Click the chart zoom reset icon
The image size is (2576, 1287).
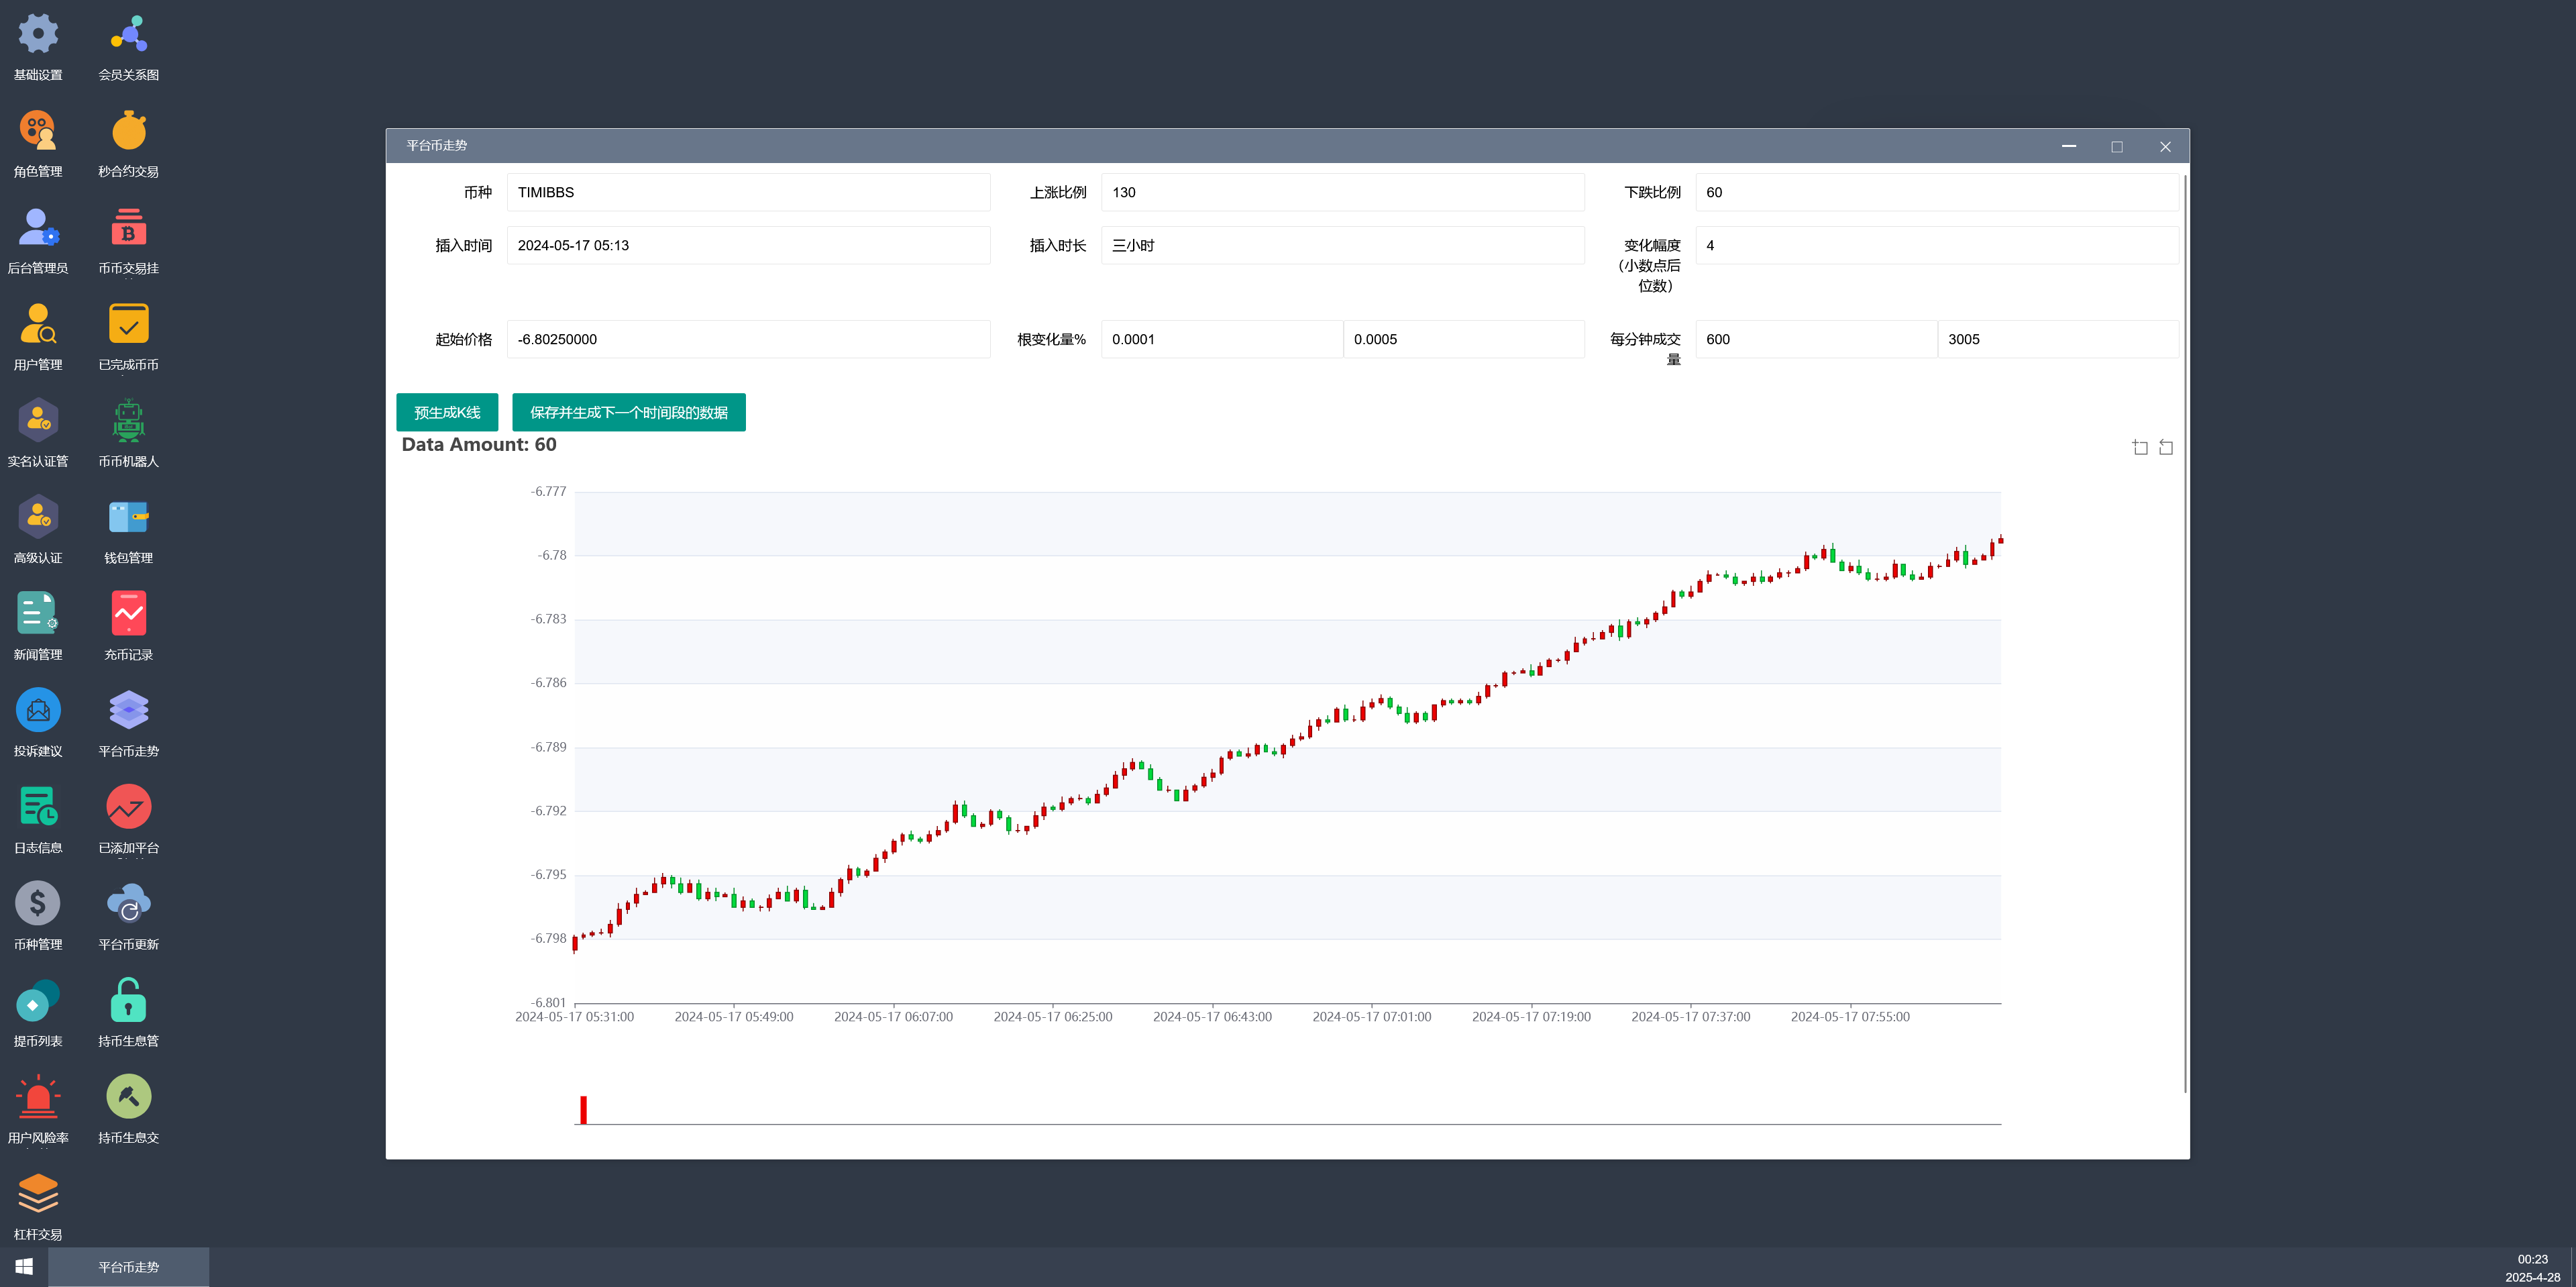click(2166, 447)
